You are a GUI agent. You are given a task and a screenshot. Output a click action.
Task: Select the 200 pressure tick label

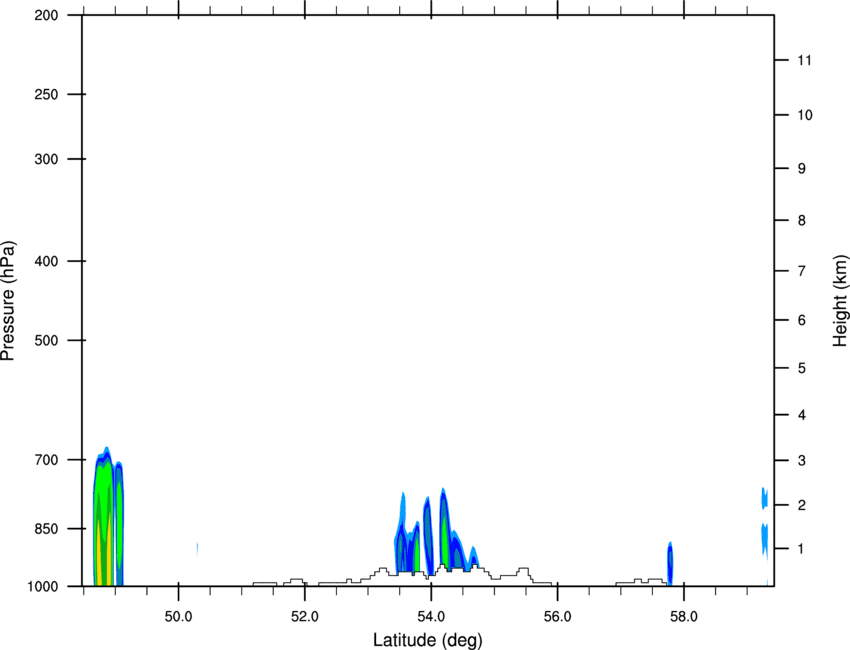pyautogui.click(x=46, y=15)
